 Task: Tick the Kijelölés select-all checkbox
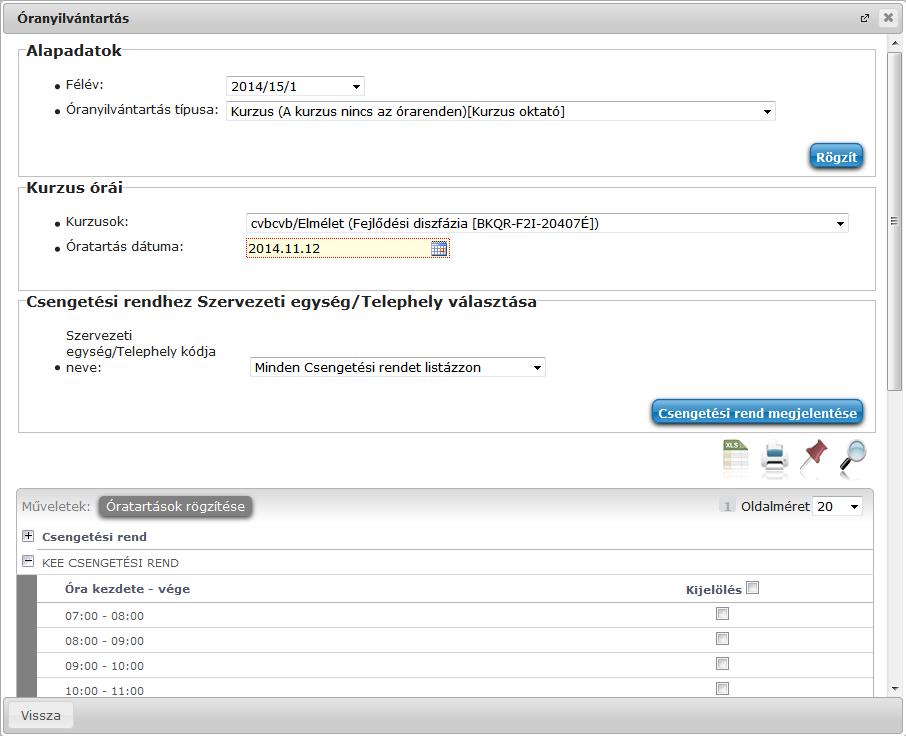tap(752, 588)
